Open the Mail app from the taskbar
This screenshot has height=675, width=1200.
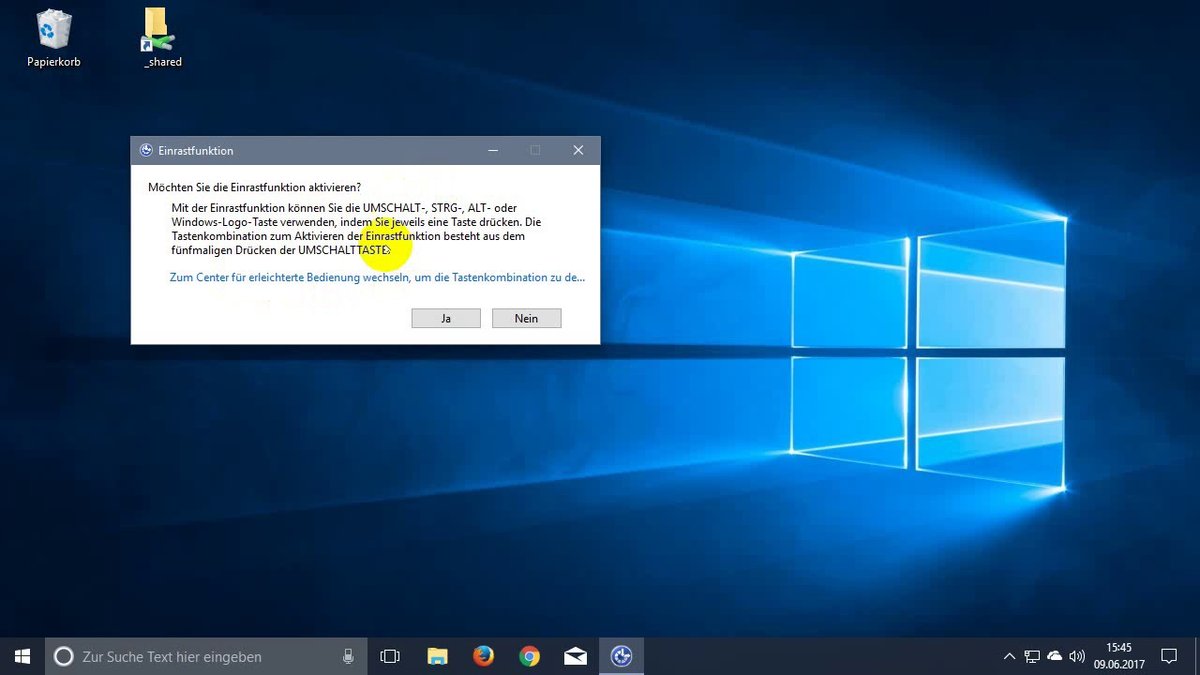[575, 656]
